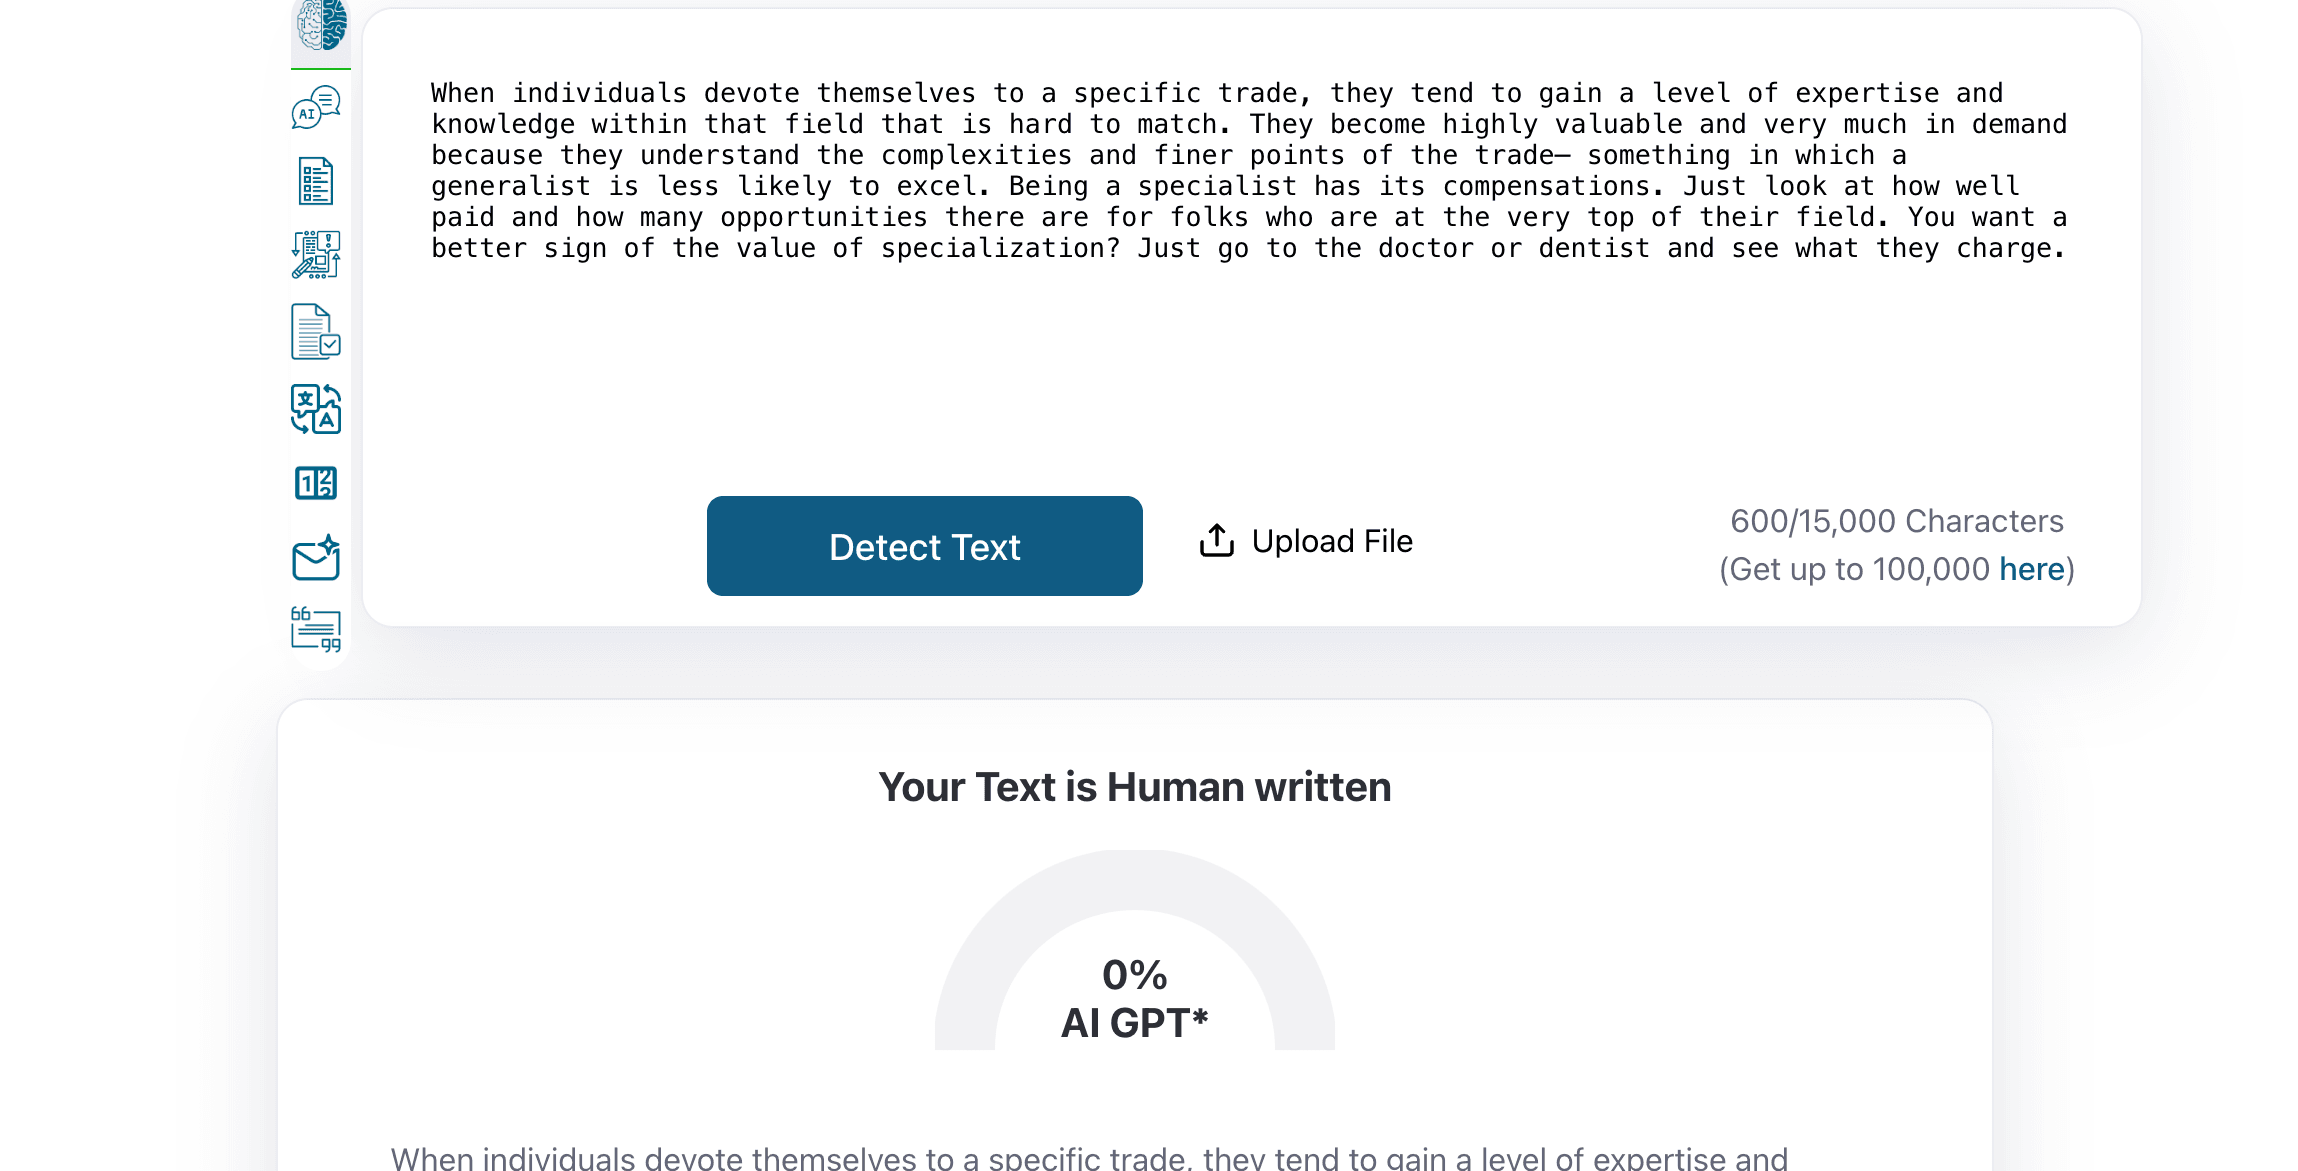Click the "Your Text is Human written" heading

(1135, 787)
